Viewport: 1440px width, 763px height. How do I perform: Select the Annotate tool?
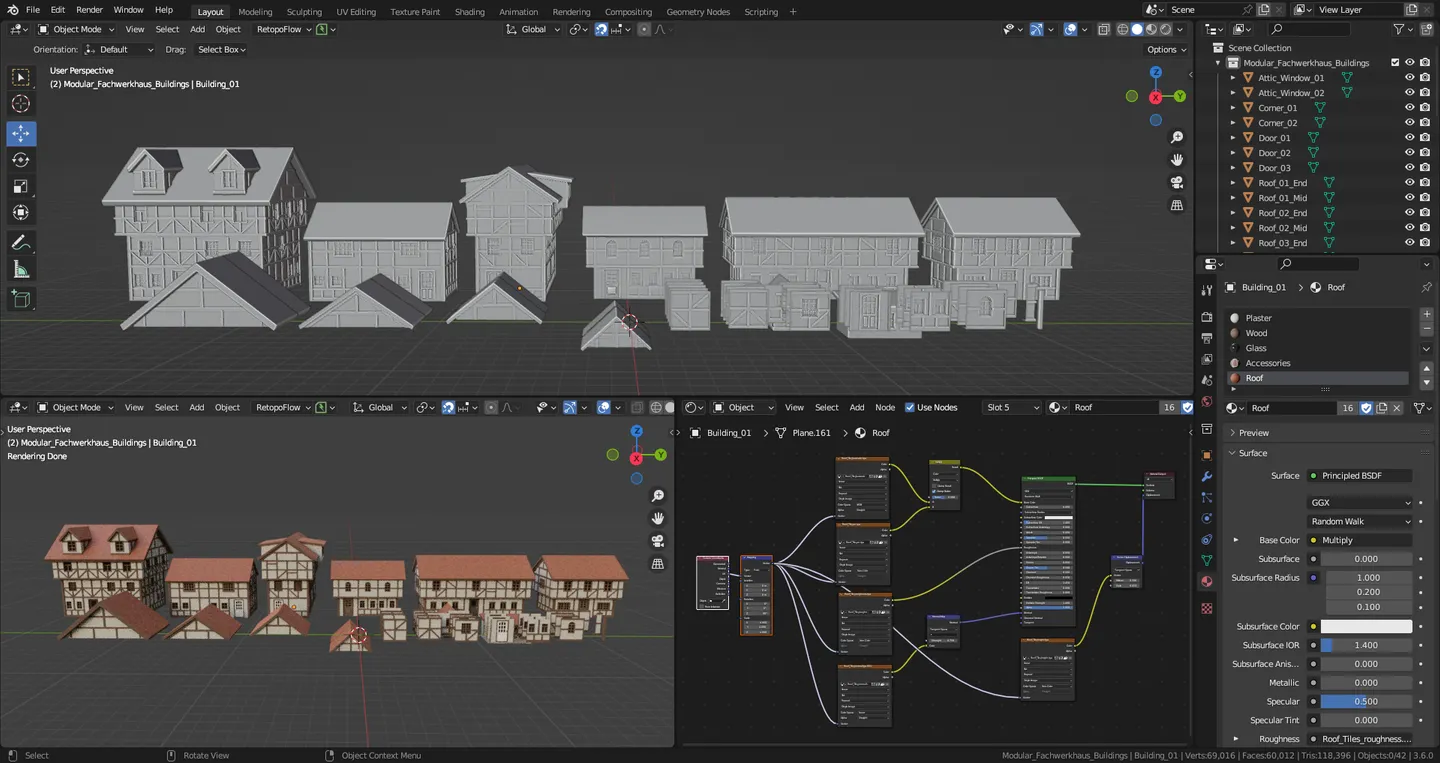20,243
